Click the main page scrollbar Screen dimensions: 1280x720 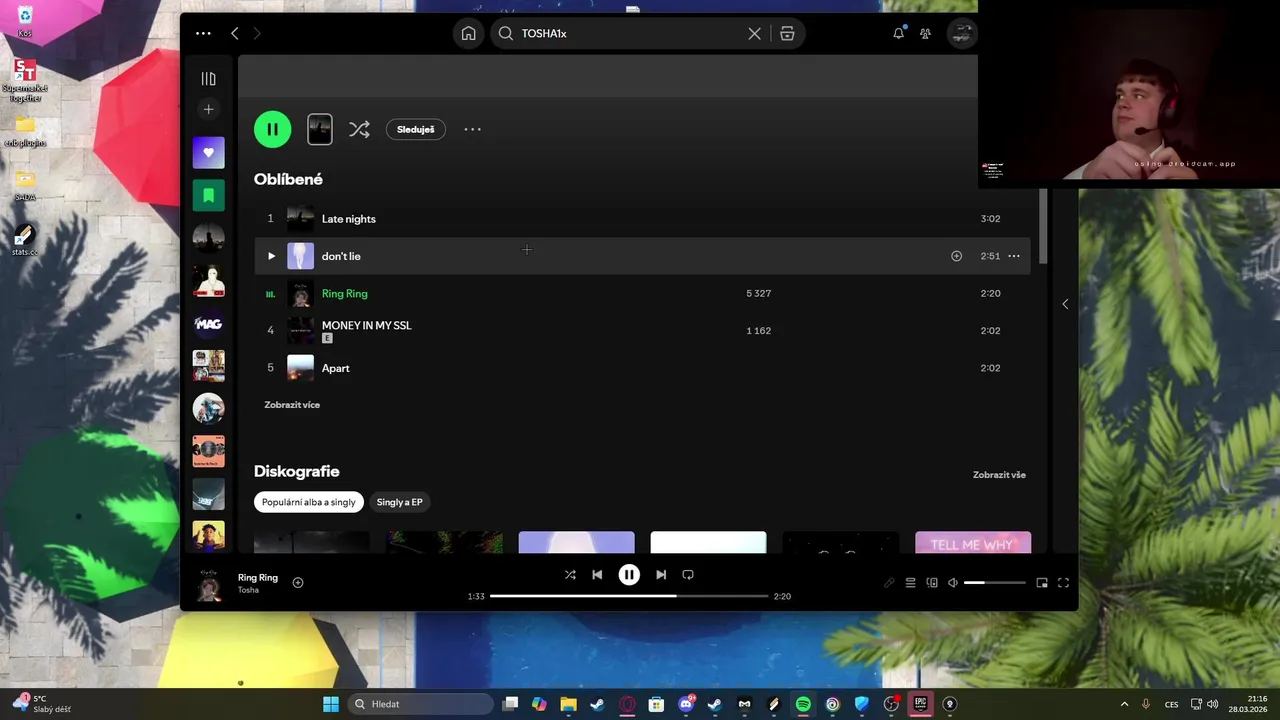click(x=1044, y=225)
